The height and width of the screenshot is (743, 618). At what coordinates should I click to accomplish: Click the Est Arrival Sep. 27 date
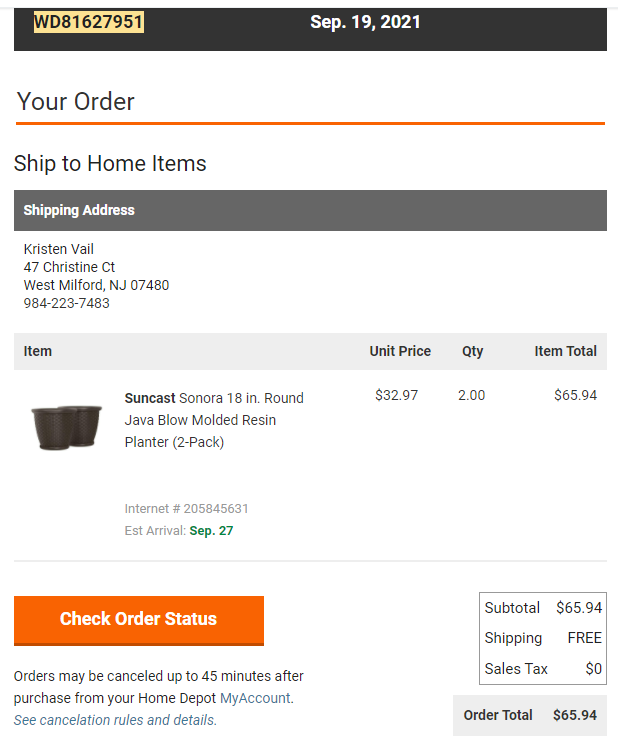pyautogui.click(x=211, y=531)
